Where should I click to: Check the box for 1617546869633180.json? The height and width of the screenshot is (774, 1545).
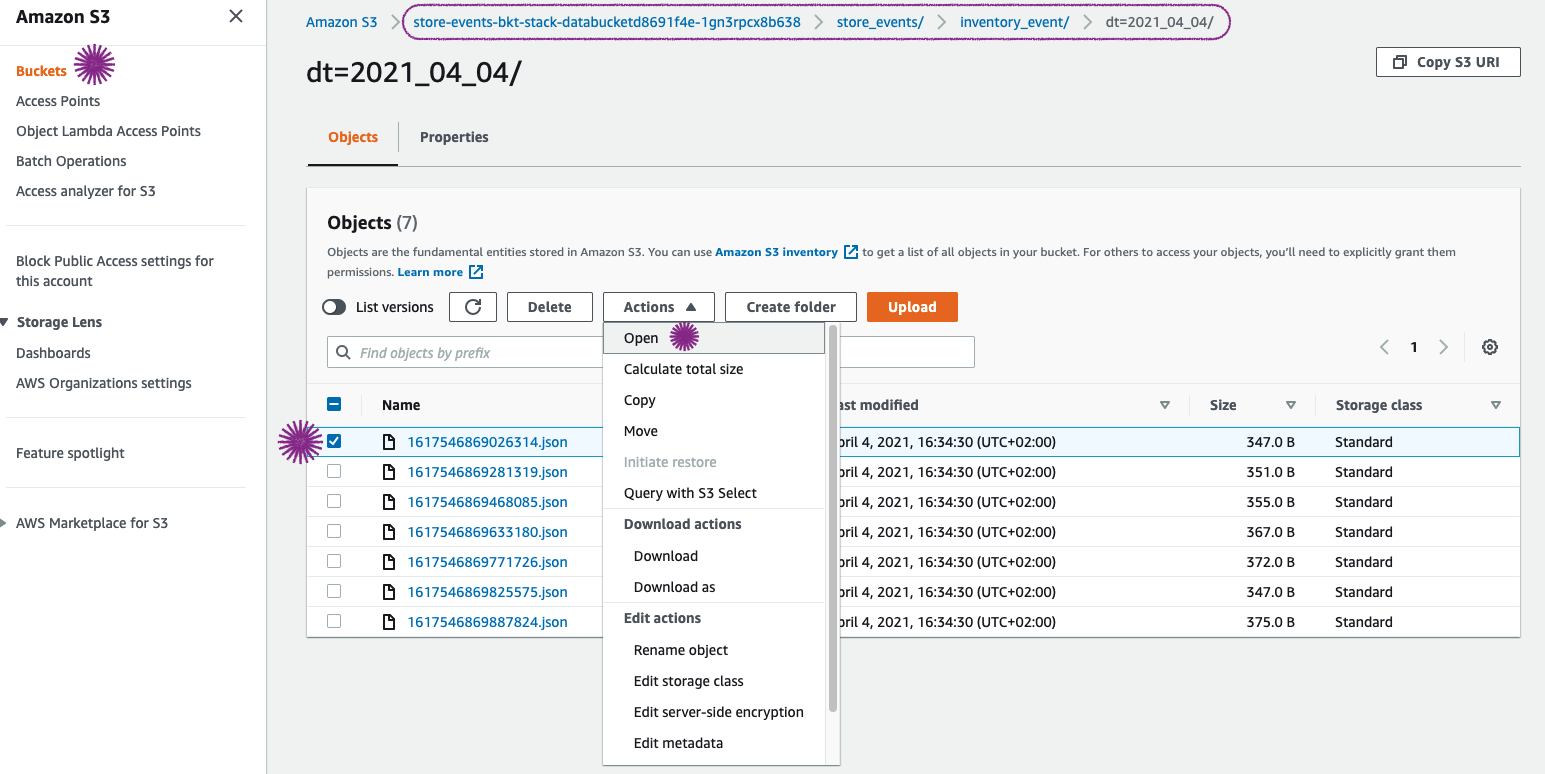tap(334, 531)
